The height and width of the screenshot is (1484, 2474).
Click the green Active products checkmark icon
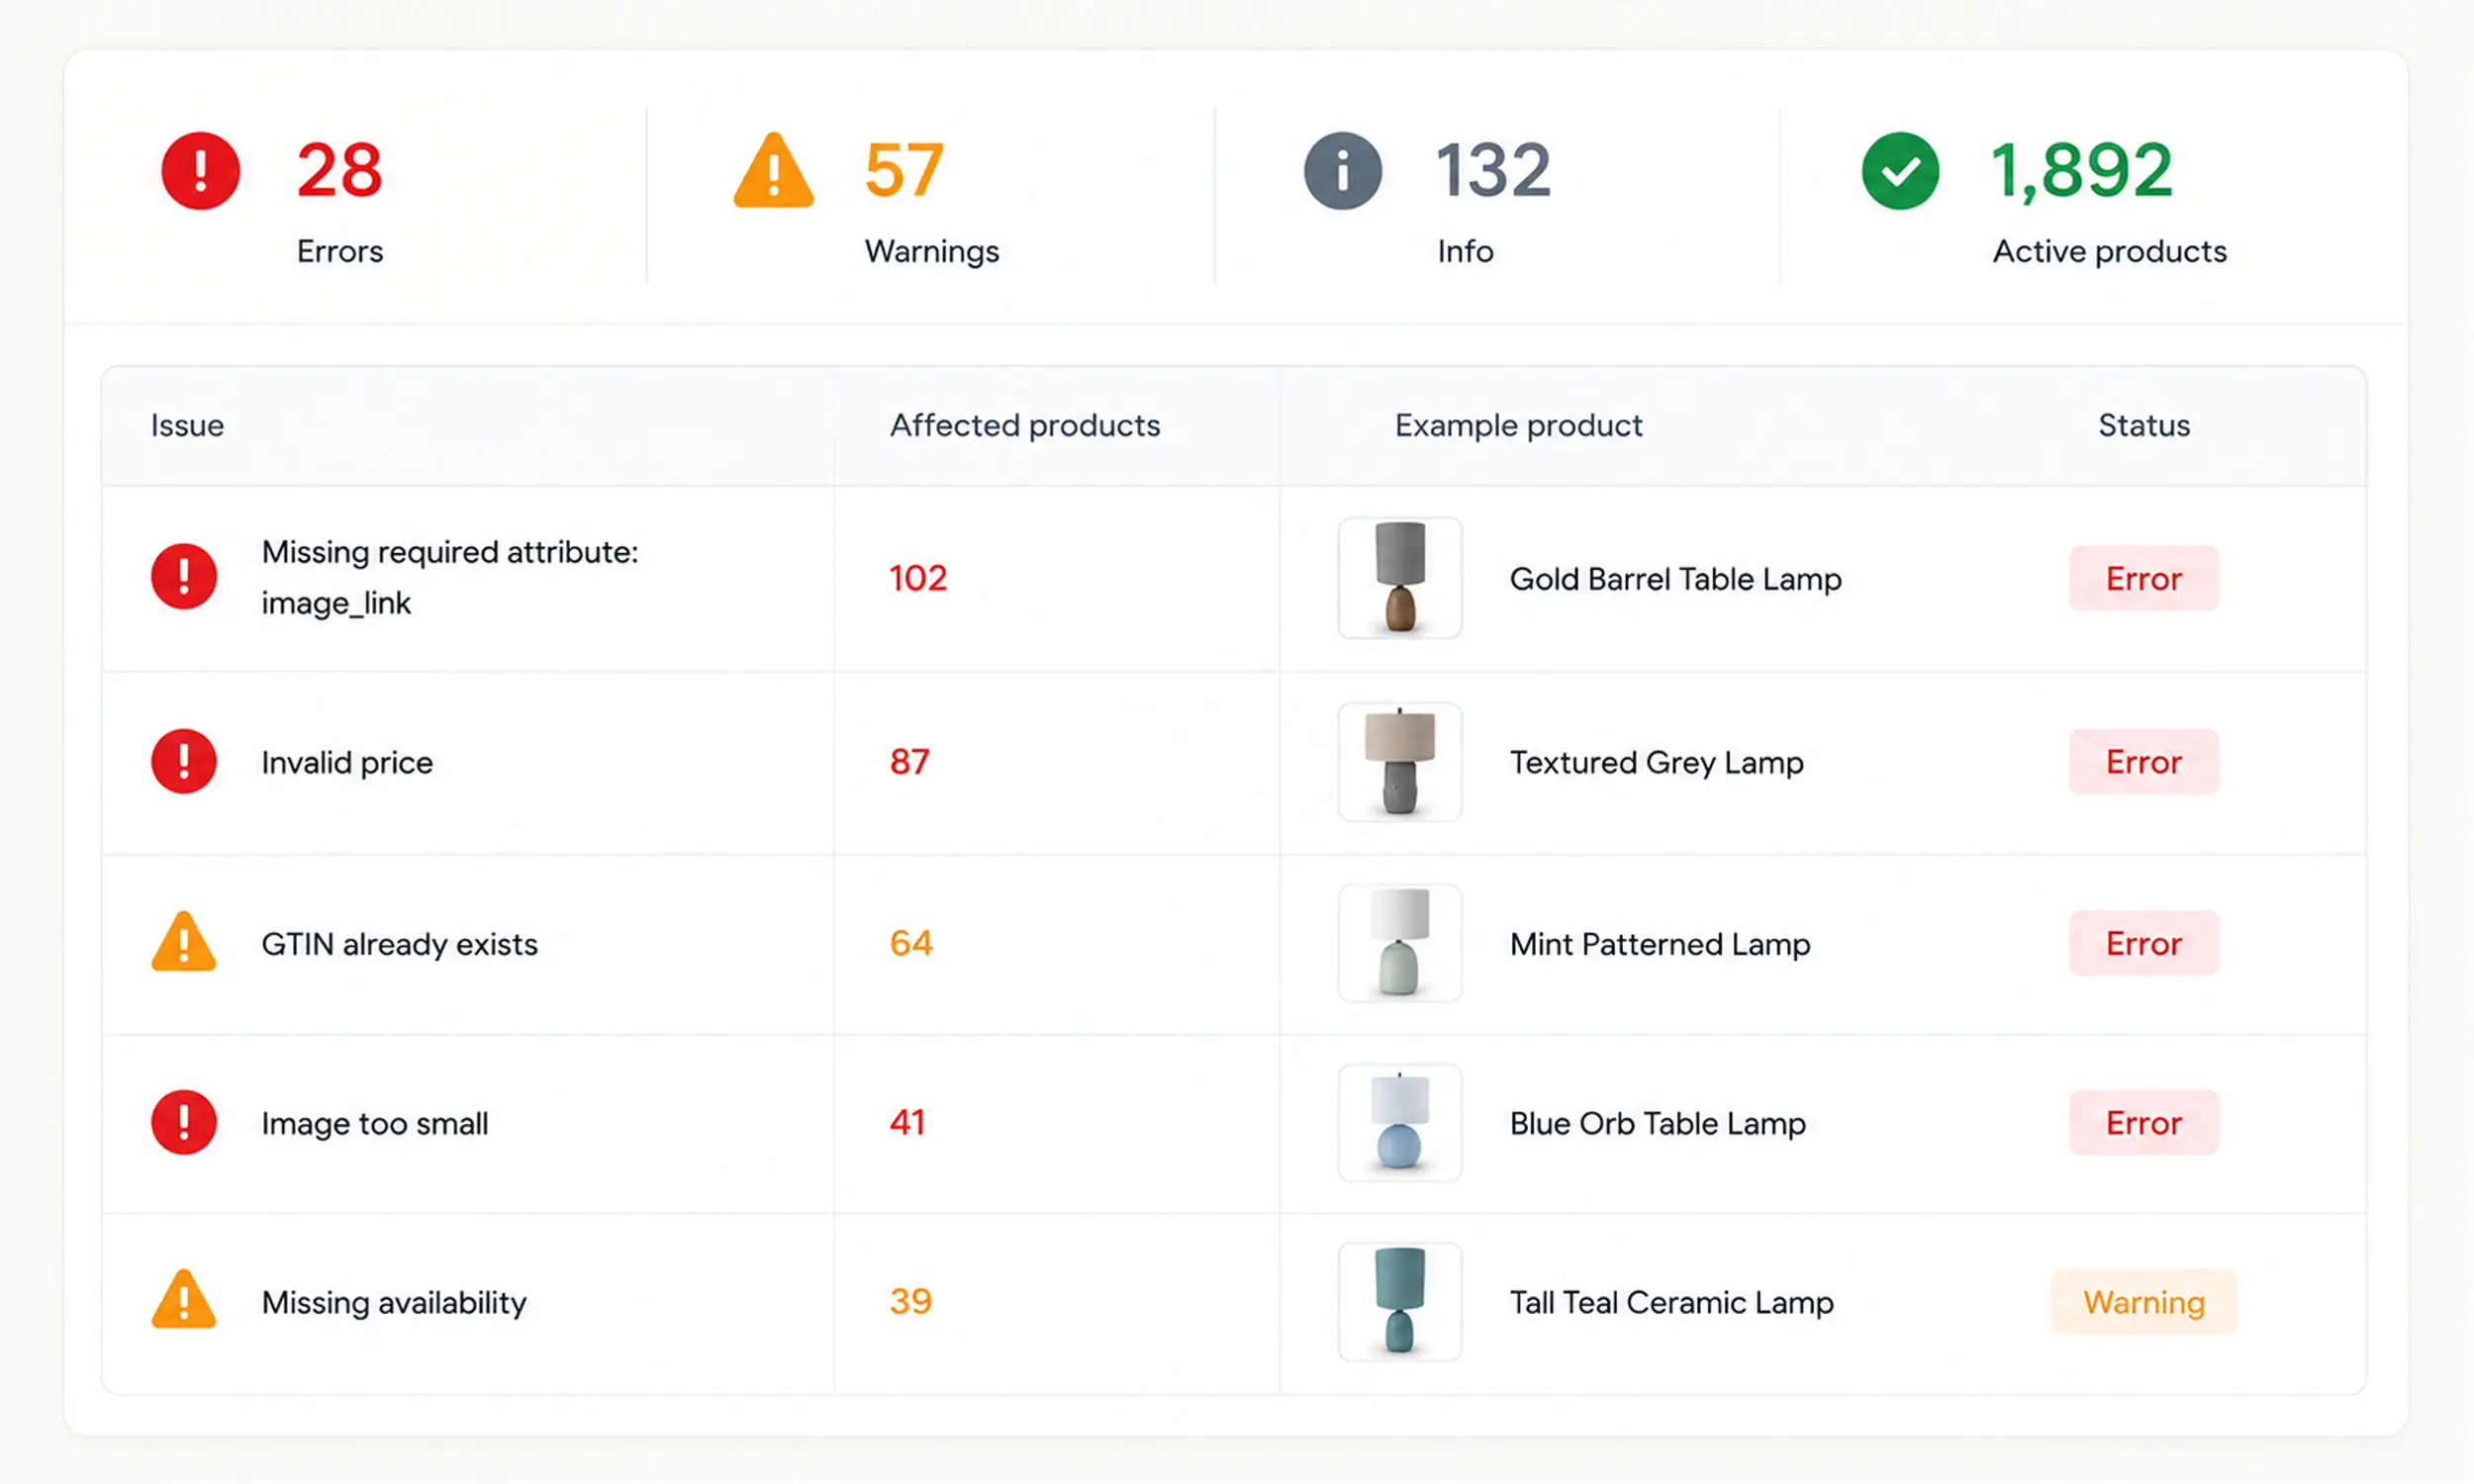1900,171
